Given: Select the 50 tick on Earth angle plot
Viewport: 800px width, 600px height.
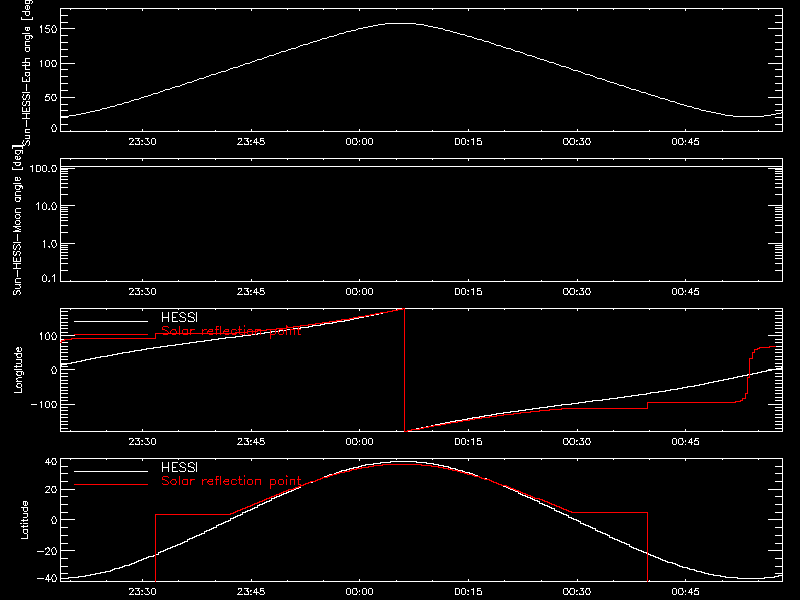Looking at the screenshot, I should [x=51, y=97].
